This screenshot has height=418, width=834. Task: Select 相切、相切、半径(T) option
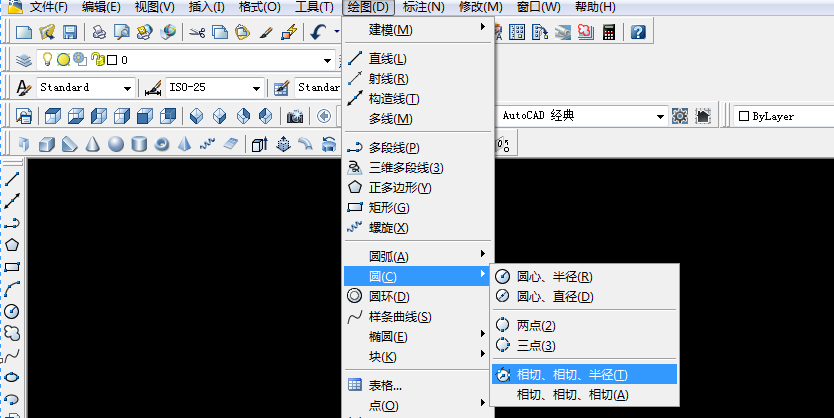tap(585, 374)
